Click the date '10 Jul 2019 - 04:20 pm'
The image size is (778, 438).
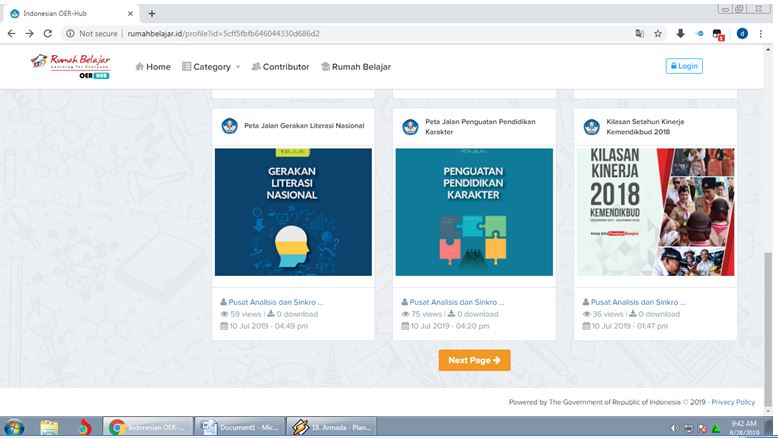tap(450, 326)
